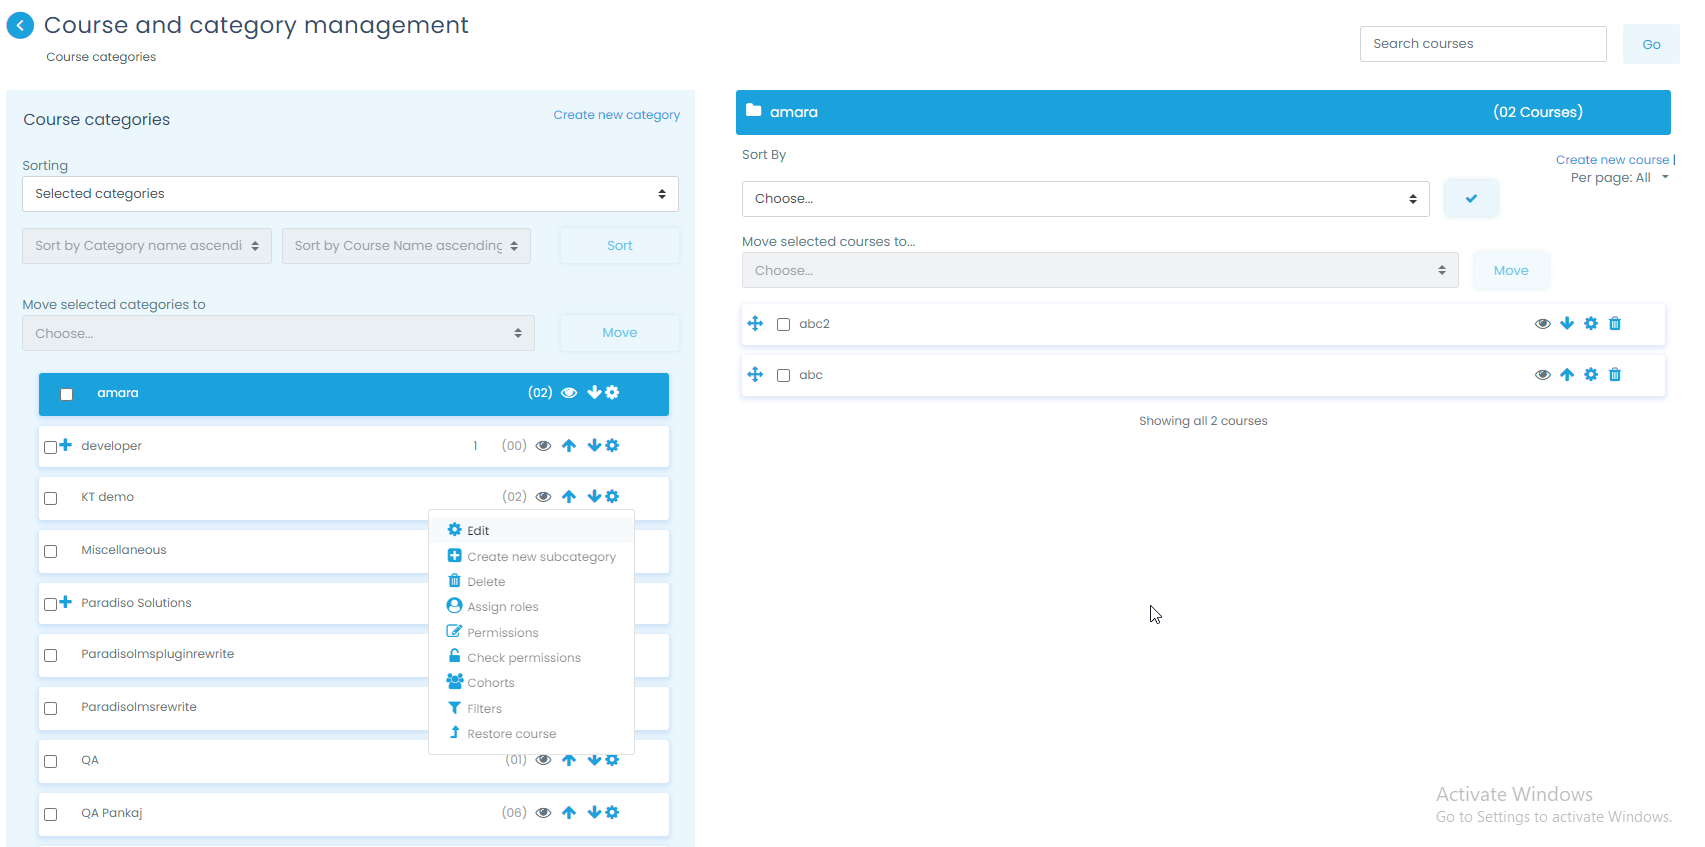Move developer category up with arrow
Viewport: 1705px width, 847px height.
click(x=569, y=446)
